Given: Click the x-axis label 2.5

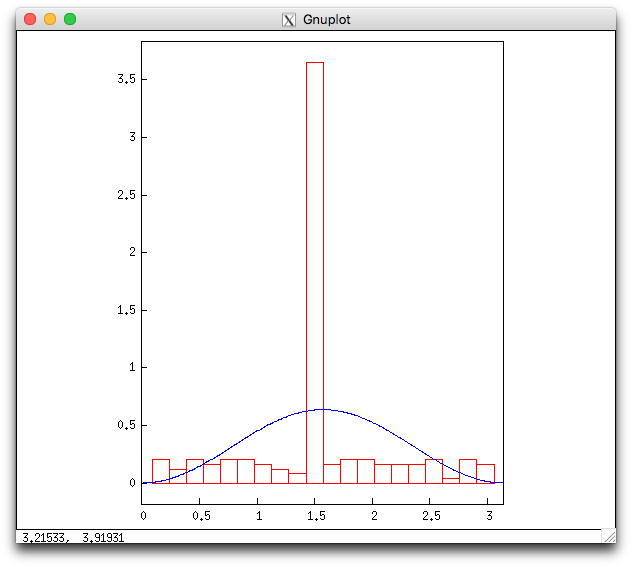Looking at the screenshot, I should (431, 516).
